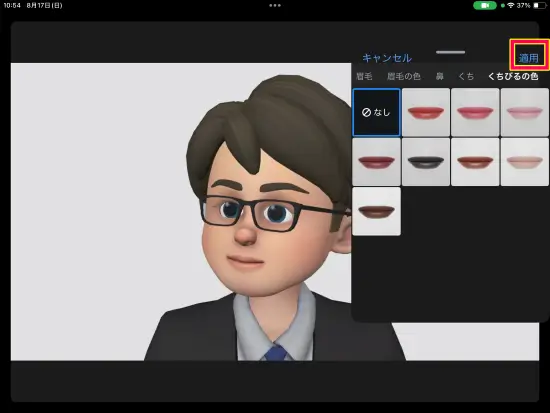
Task: Choose the dark rose lip color
Action: click(x=376, y=162)
